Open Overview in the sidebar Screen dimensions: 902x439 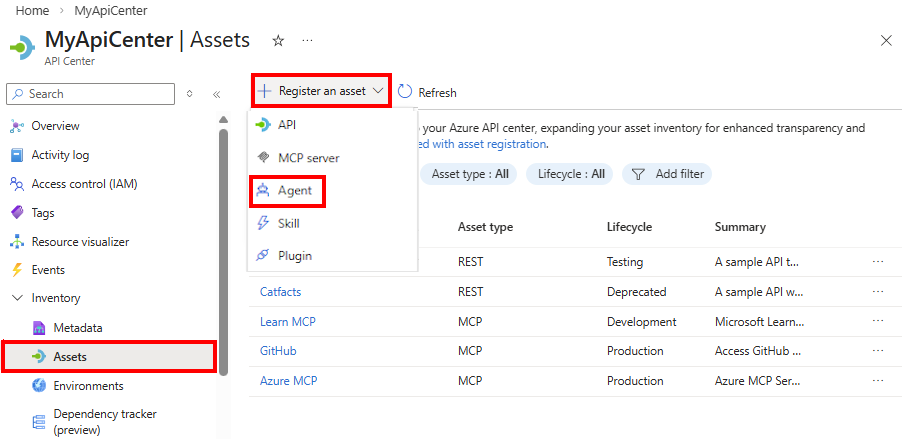(x=55, y=126)
